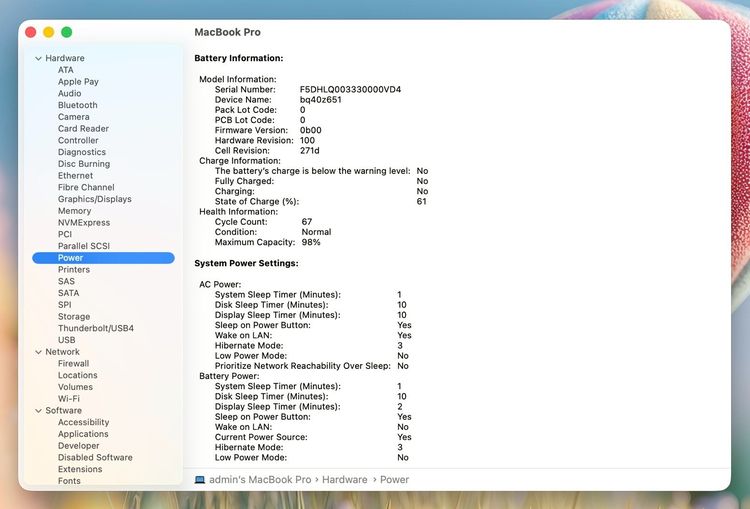Collapse the Software section chevron
This screenshot has height=509, width=750.
point(38,411)
